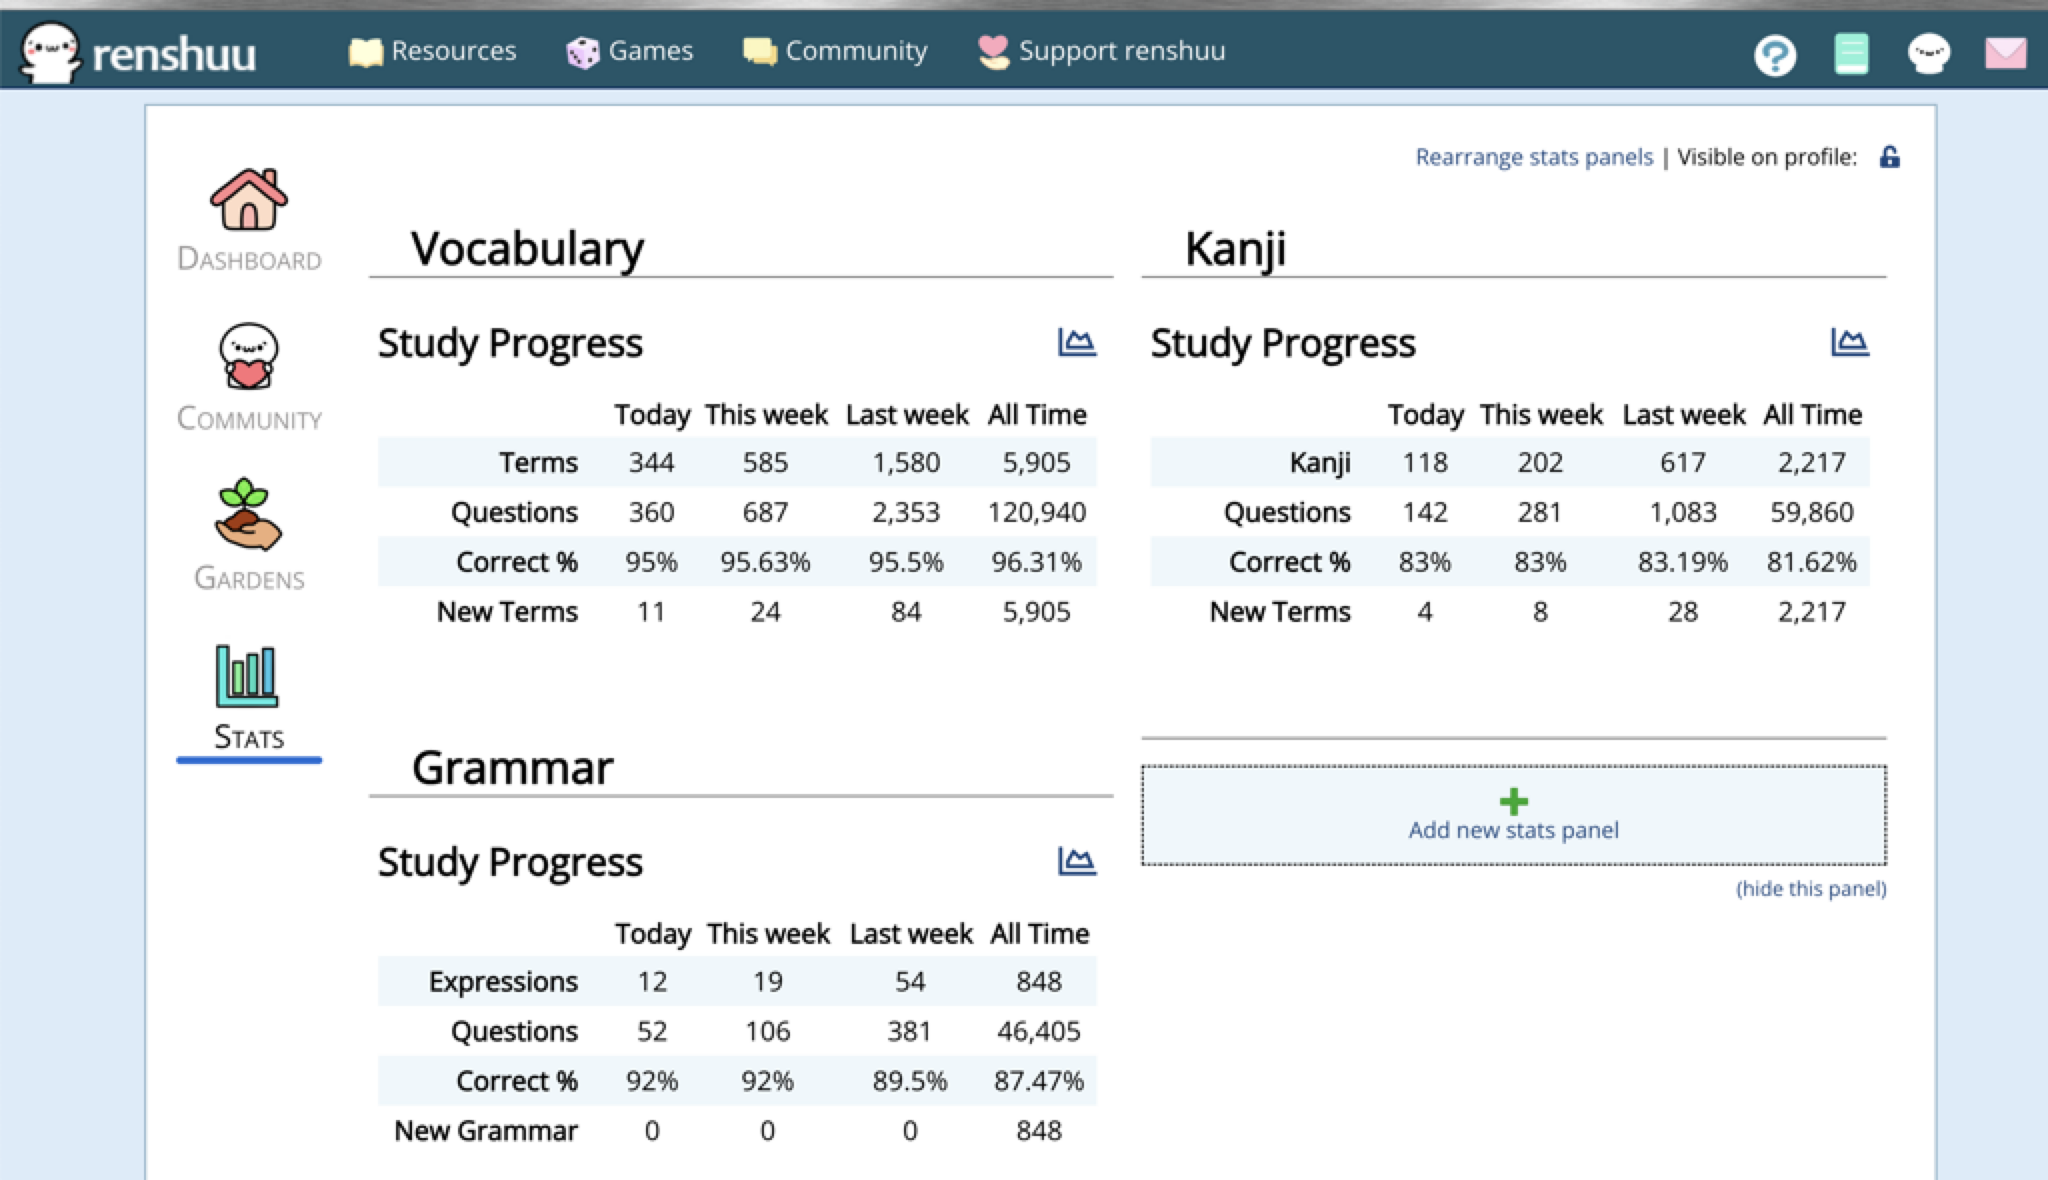Show the Vocabulary study progress graph

pyautogui.click(x=1076, y=343)
